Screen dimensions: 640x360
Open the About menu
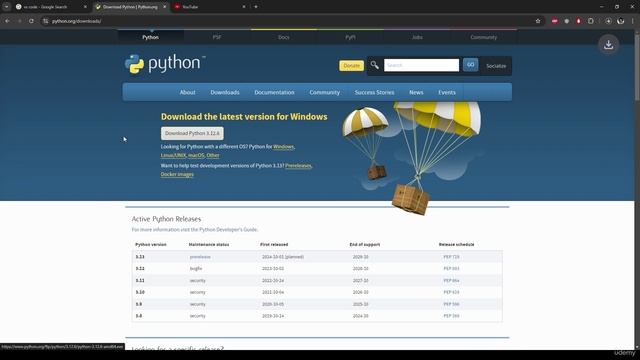187,92
